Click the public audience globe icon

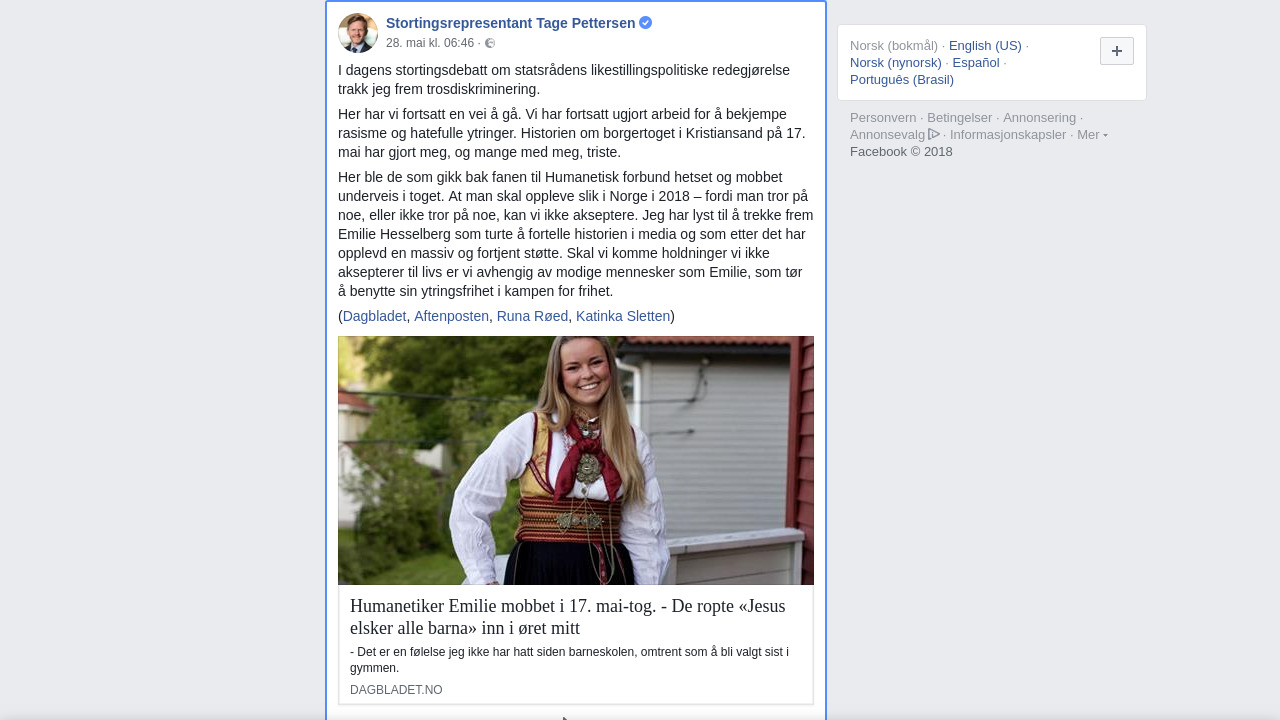point(490,43)
